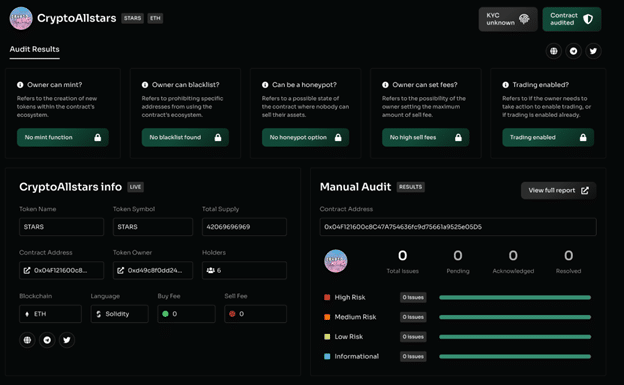Open website globe icon under token info
The width and height of the screenshot is (624, 385).
coord(27,340)
